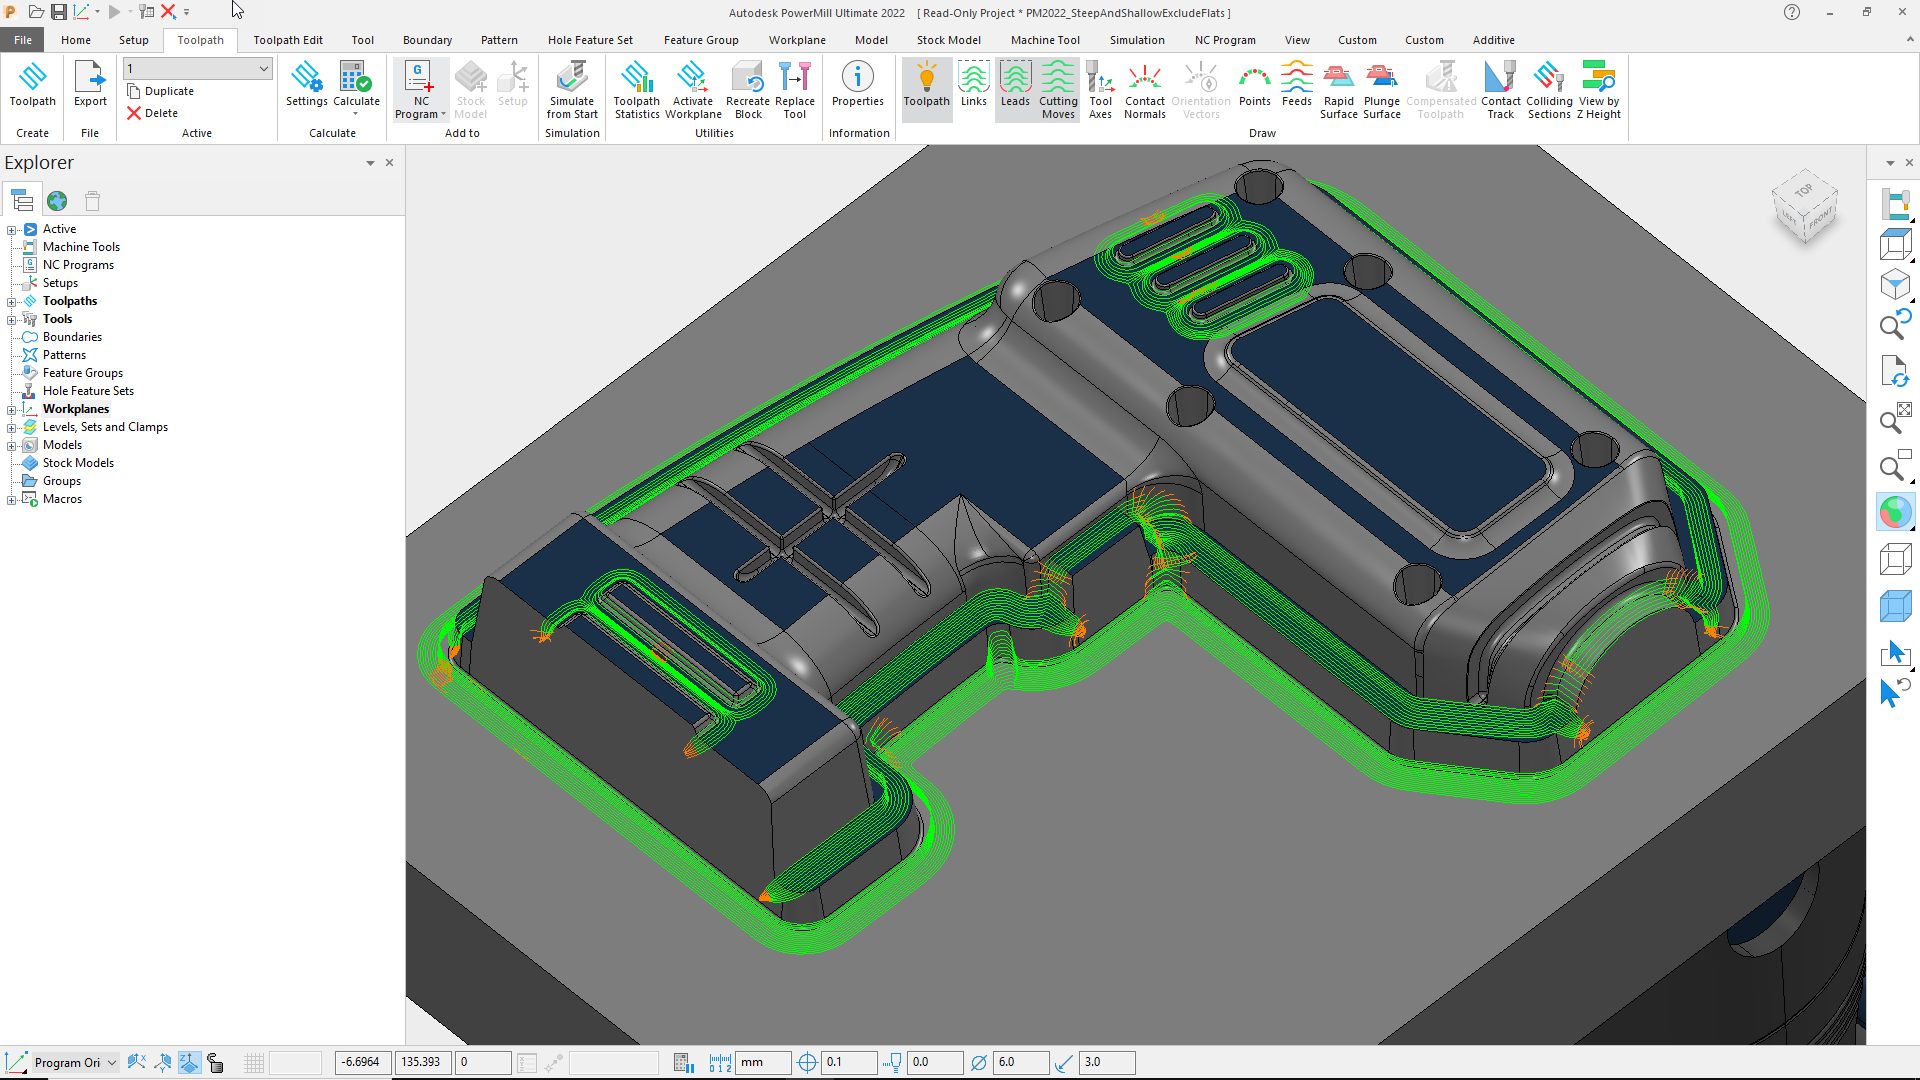This screenshot has height=1080, width=1920.
Task: Click the tolerance 0.1 input field
Action: (x=848, y=1062)
